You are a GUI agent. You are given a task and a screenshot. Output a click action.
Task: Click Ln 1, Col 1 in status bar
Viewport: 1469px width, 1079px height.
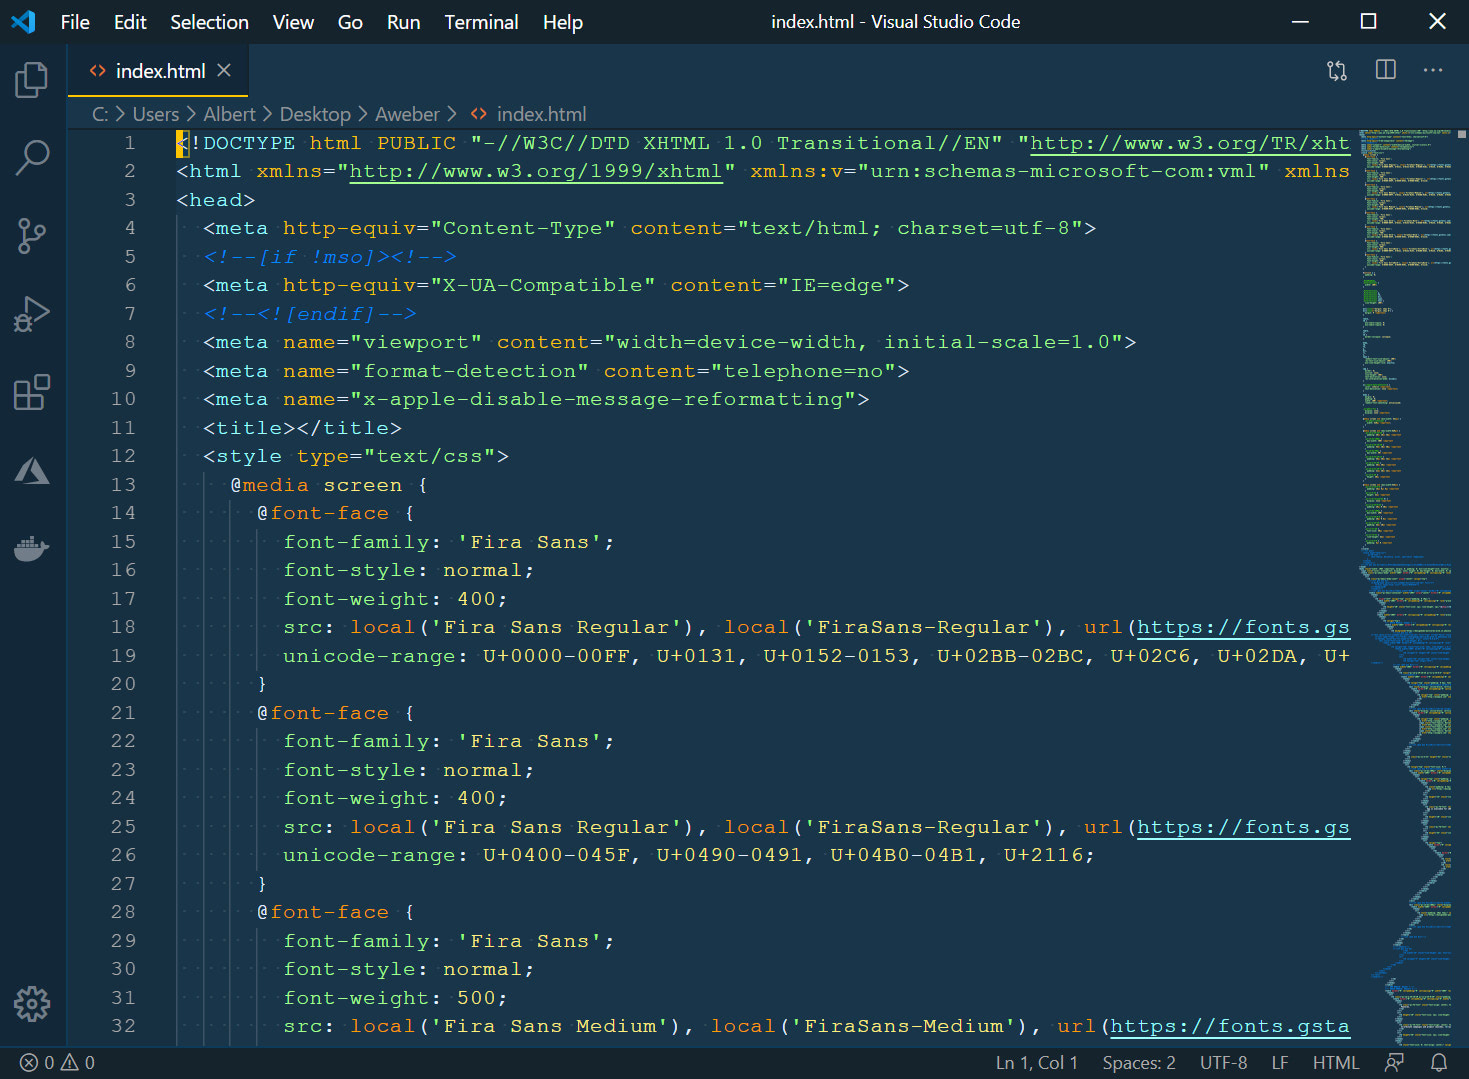pyautogui.click(x=1037, y=1063)
